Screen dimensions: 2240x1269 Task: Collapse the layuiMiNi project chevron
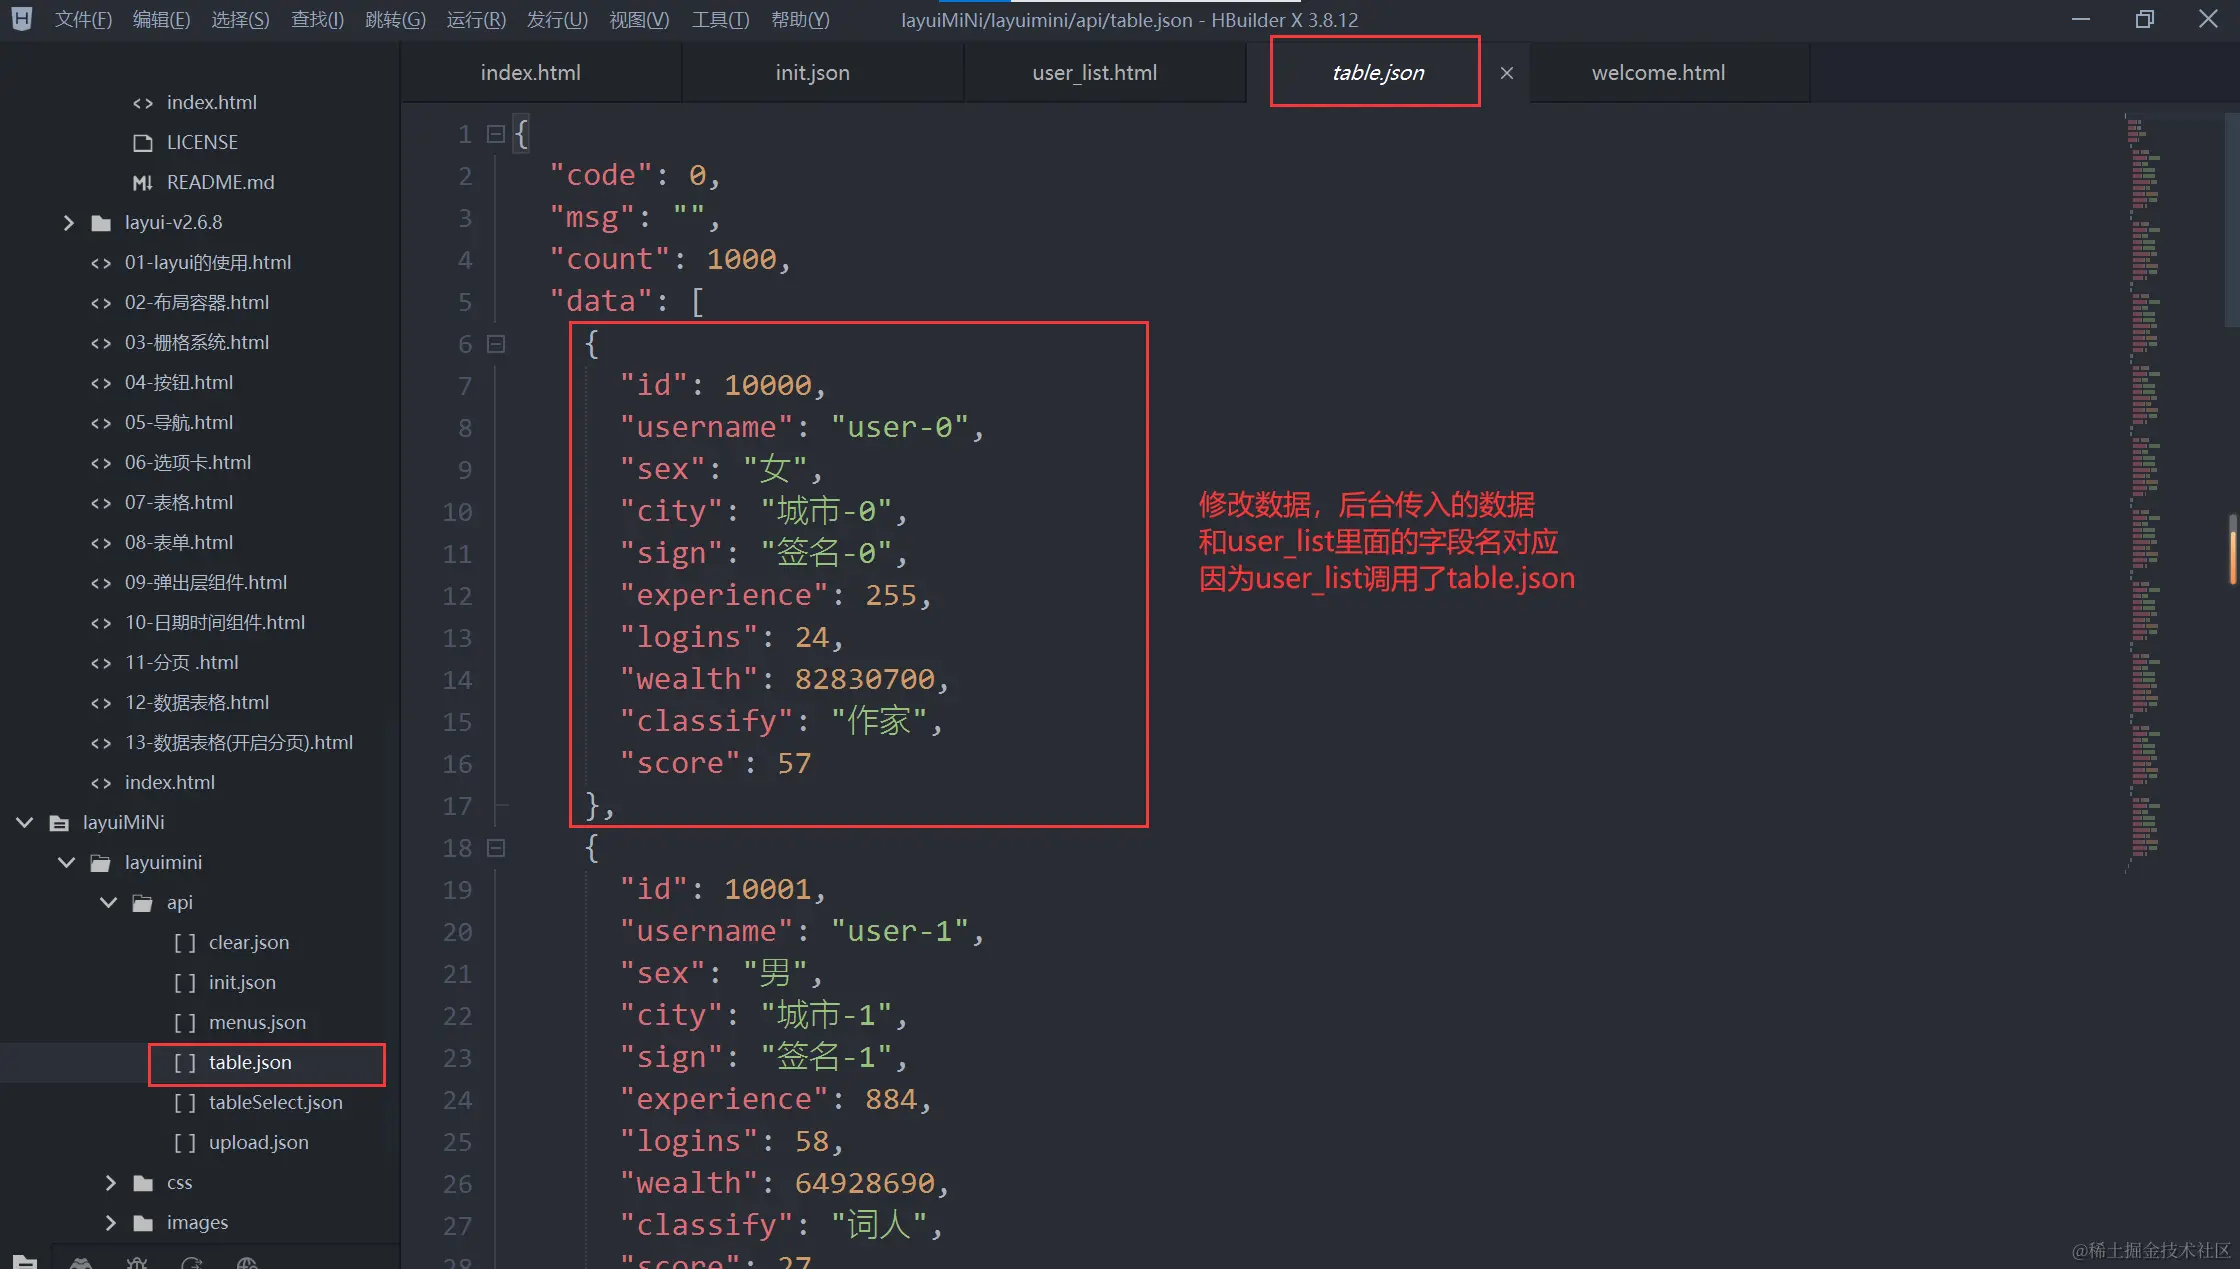[25, 823]
